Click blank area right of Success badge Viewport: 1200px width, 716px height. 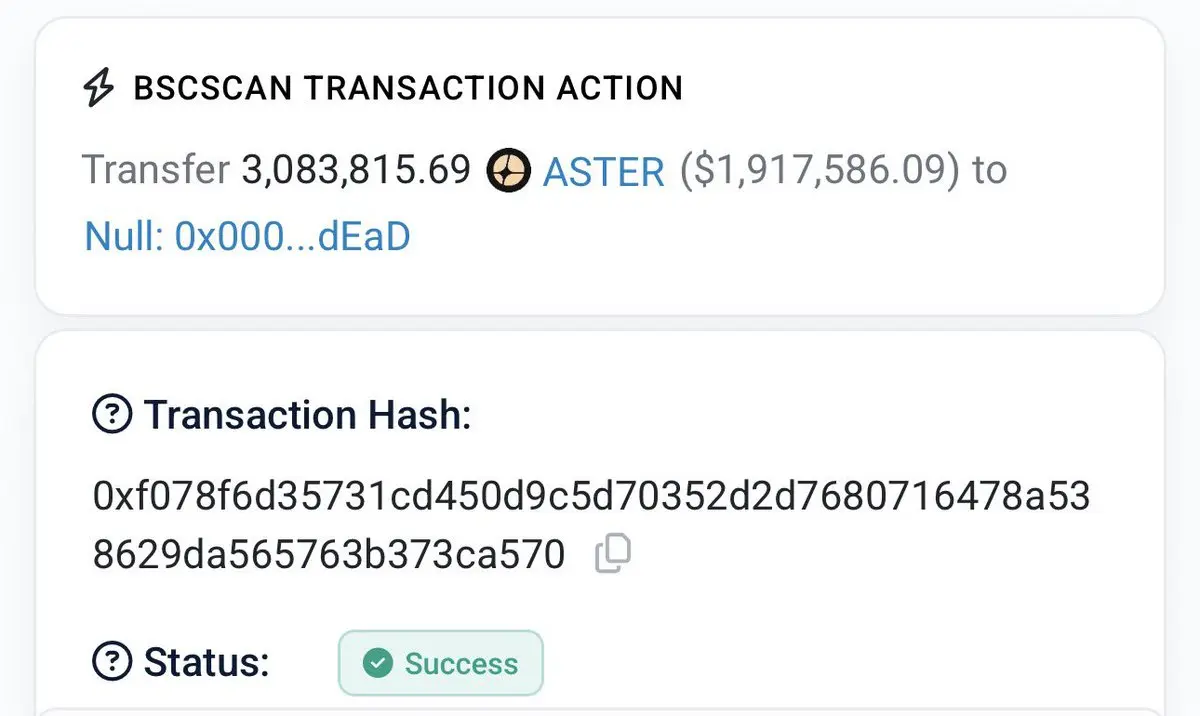click(x=850, y=662)
